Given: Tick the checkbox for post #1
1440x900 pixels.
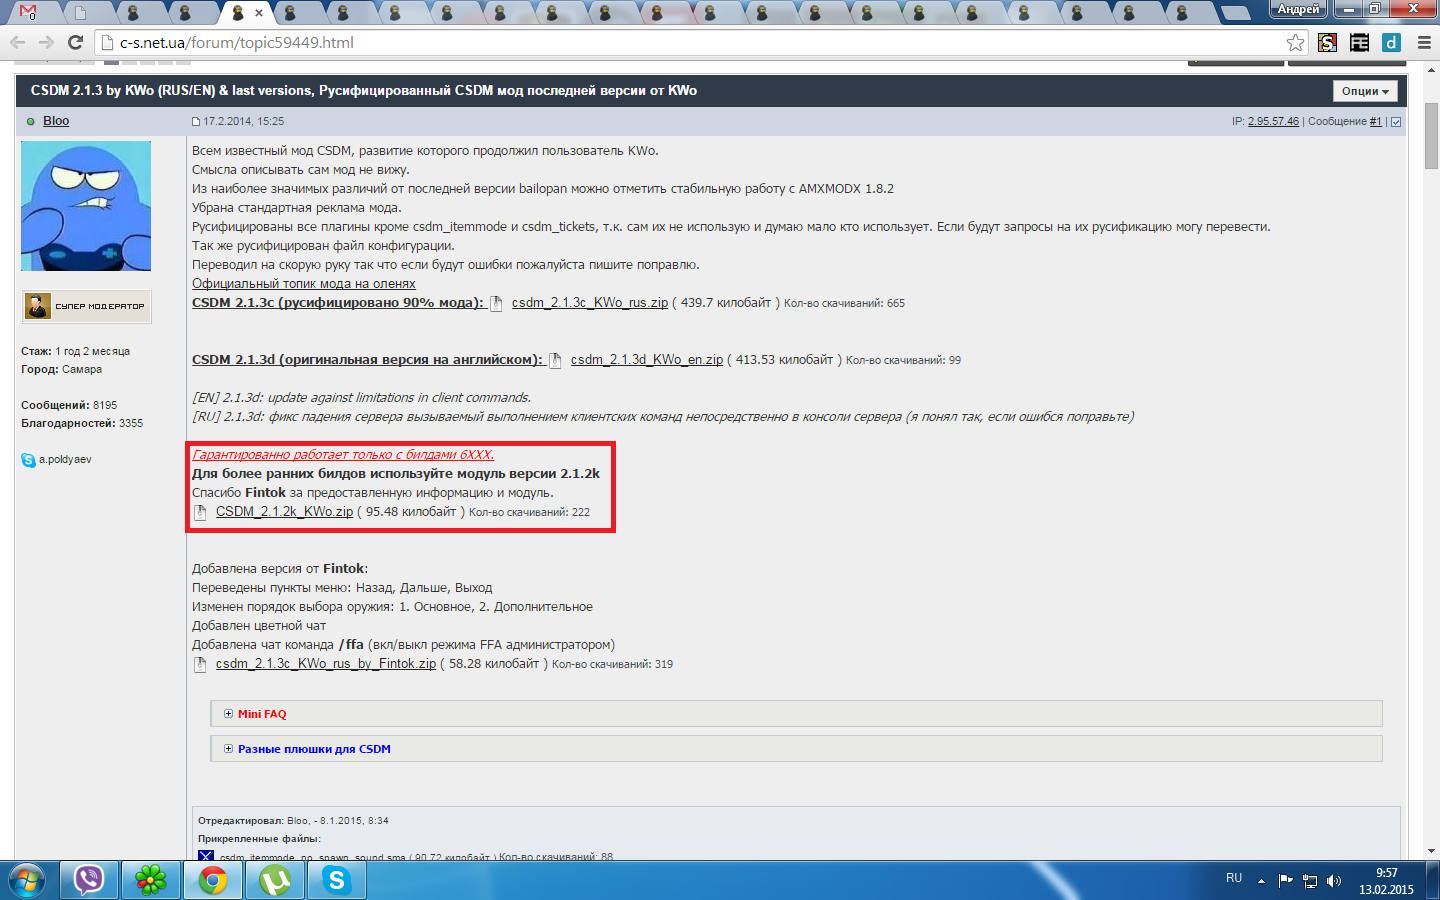Looking at the screenshot, I should pos(1396,122).
